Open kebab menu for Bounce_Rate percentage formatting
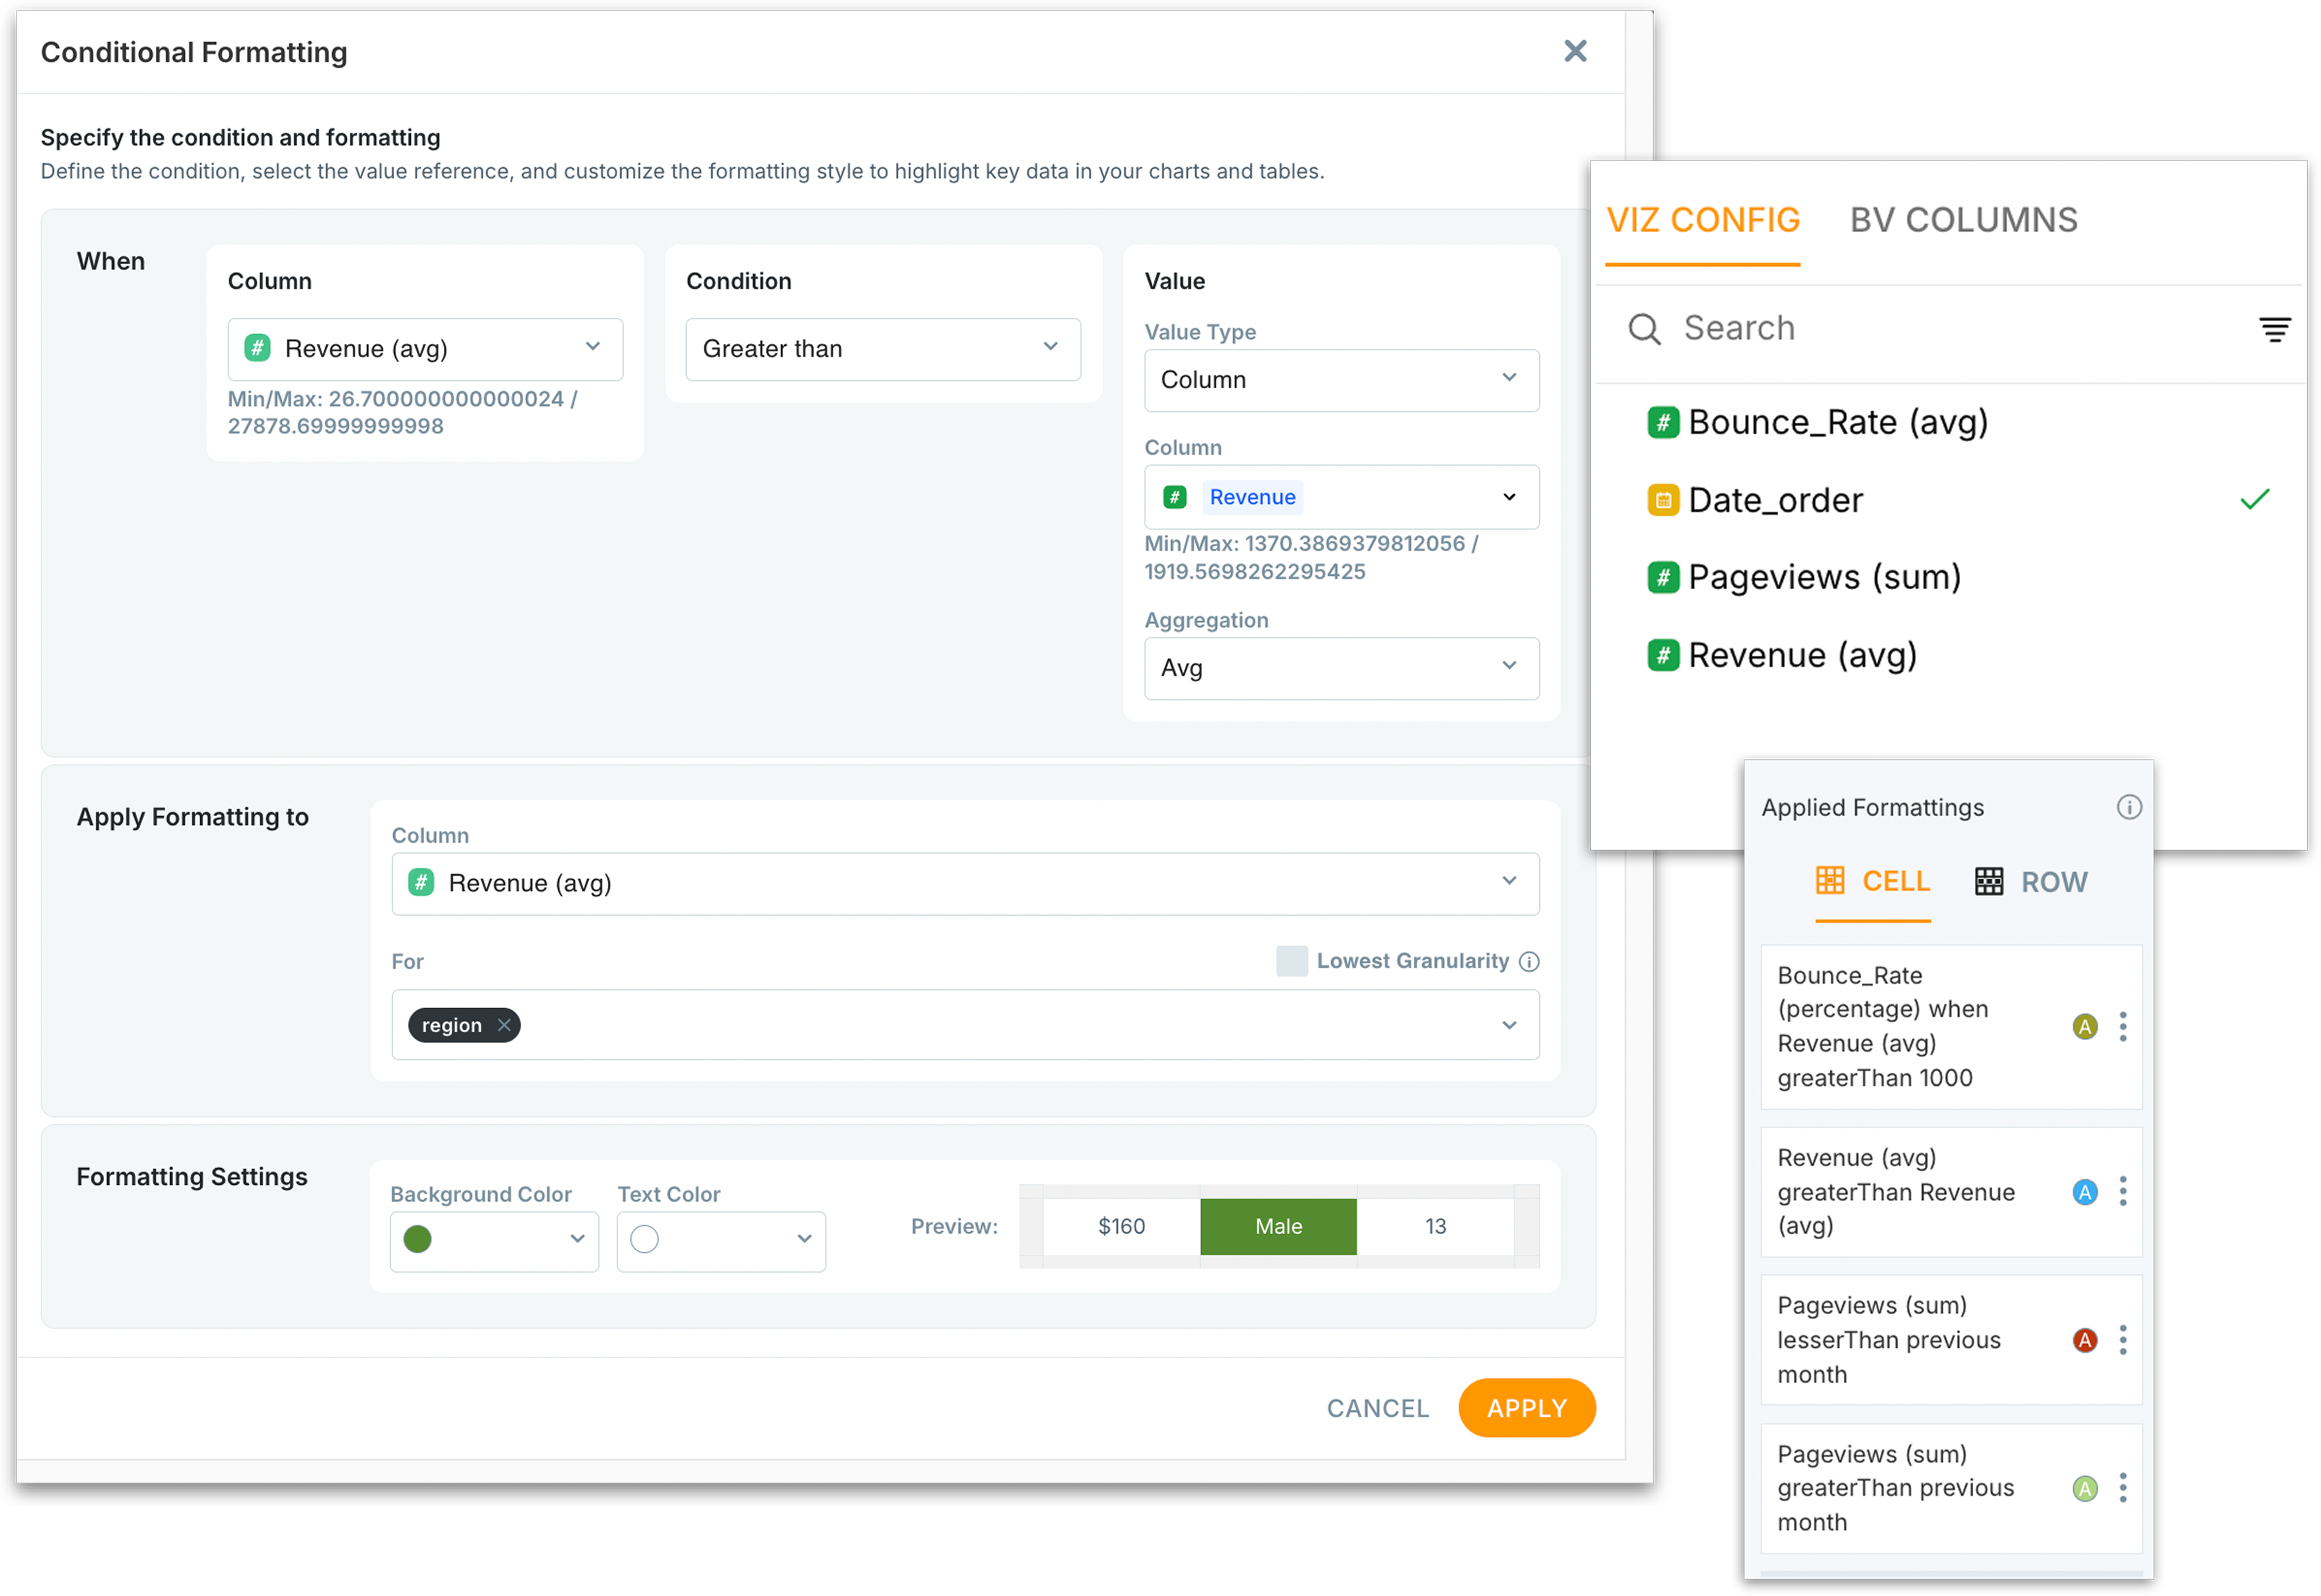 tap(2123, 1026)
